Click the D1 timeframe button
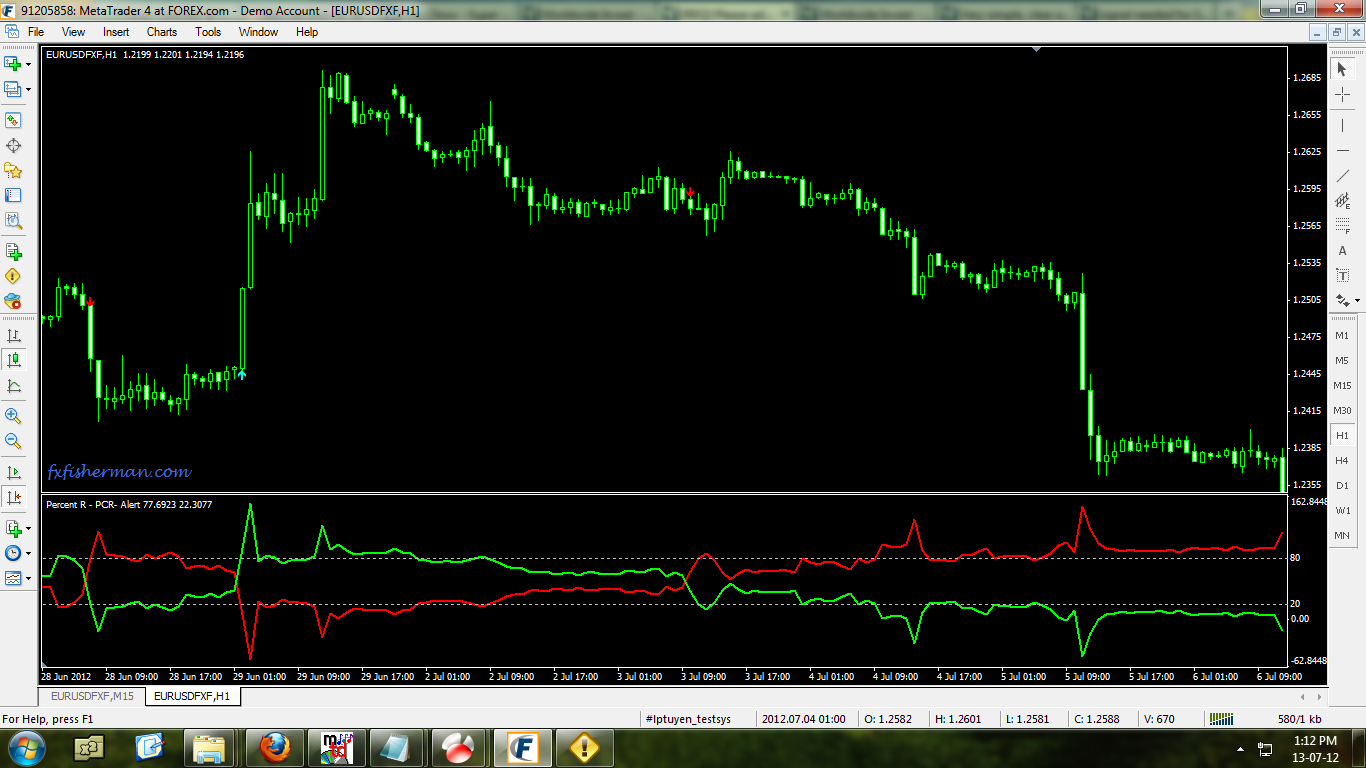 (x=1342, y=485)
